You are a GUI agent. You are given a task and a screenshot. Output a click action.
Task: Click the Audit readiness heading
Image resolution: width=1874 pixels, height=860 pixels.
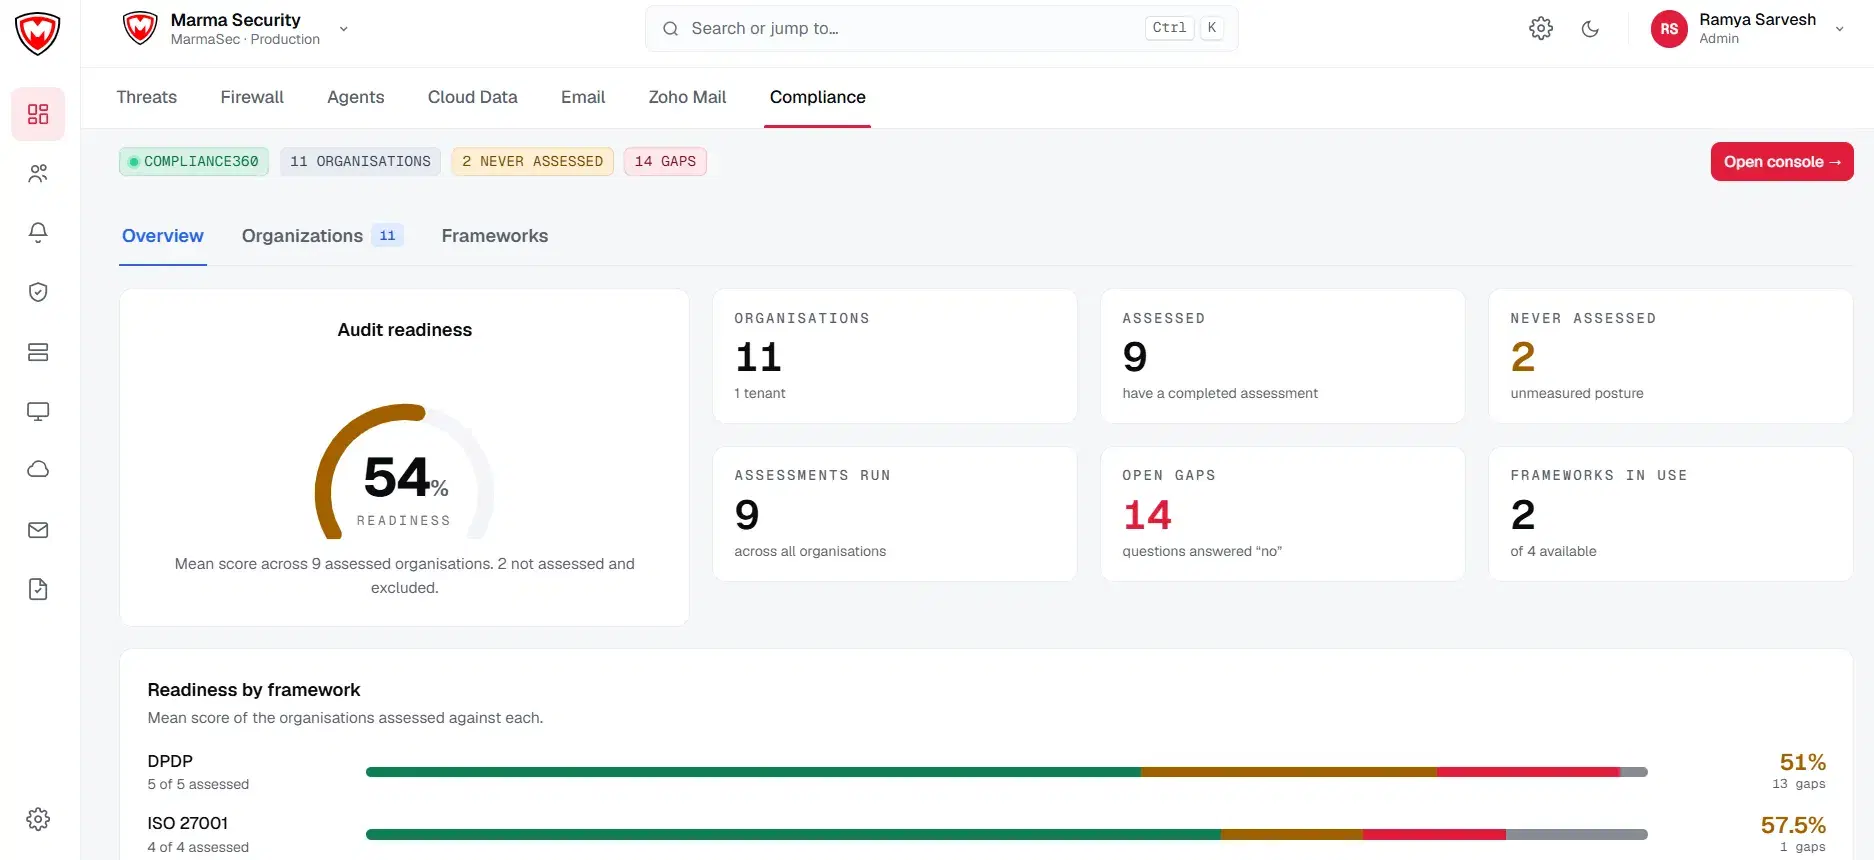point(405,330)
